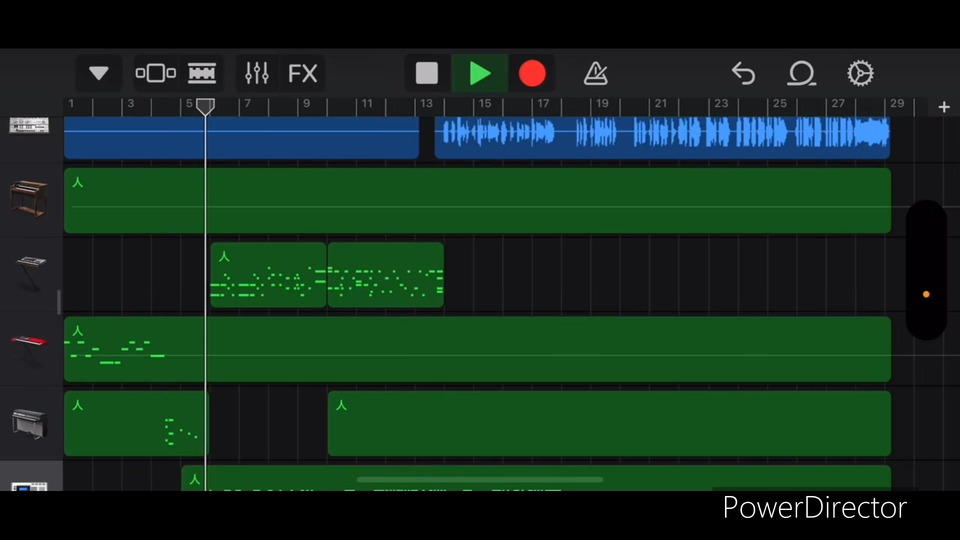Tap bar 1 on the timeline ruler
960x540 pixels.
pyautogui.click(x=71, y=104)
